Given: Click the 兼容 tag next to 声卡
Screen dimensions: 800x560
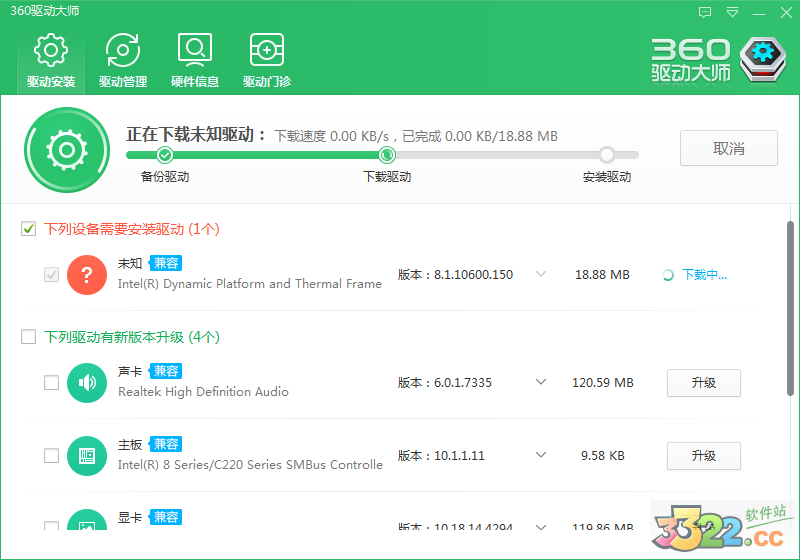Looking at the screenshot, I should [x=166, y=371].
